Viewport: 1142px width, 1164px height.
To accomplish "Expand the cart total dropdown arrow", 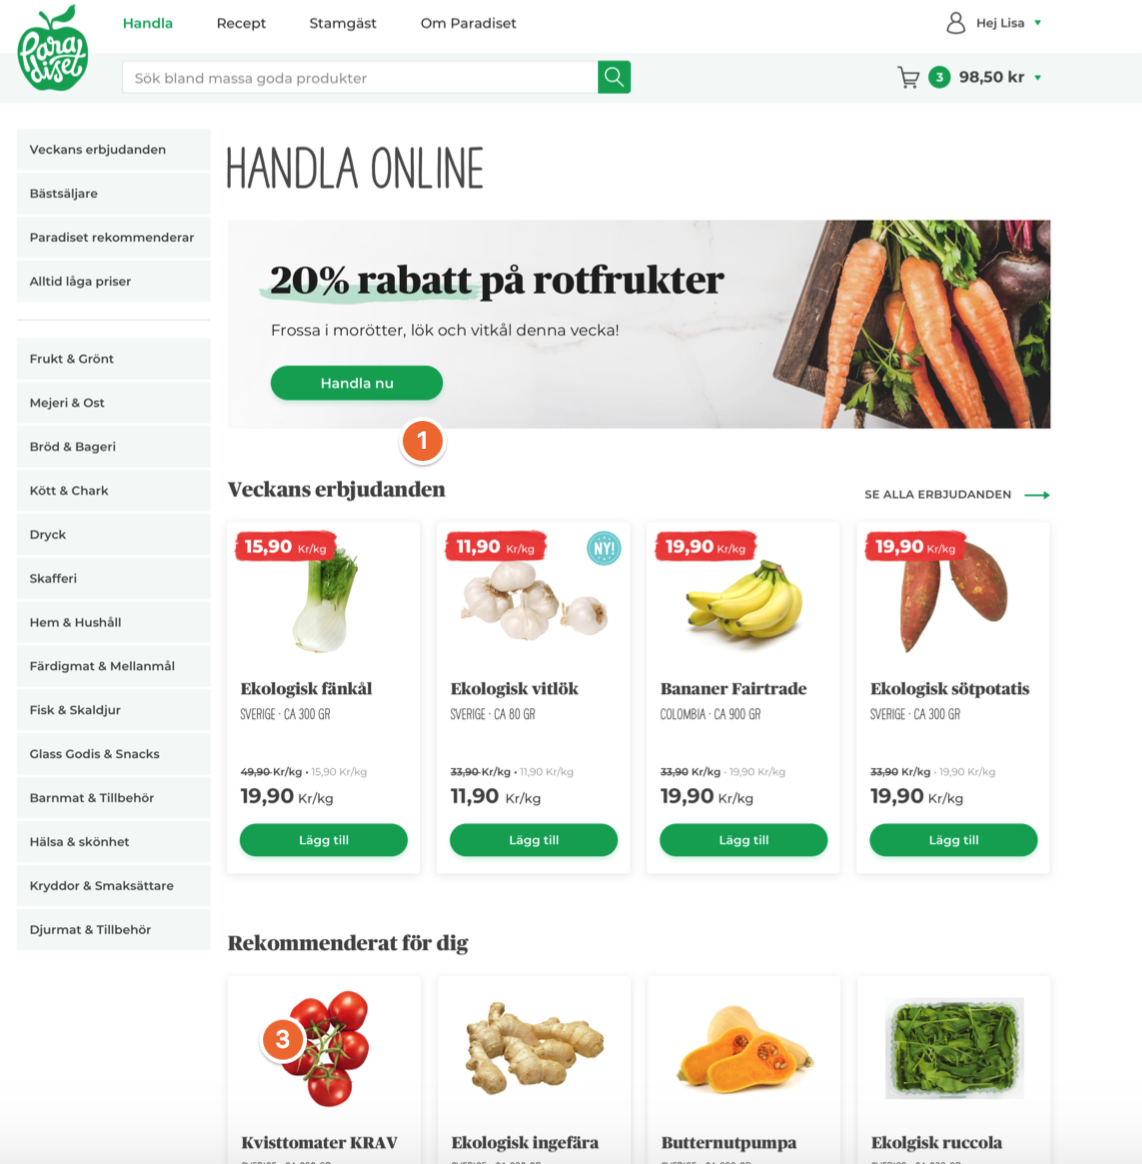I will (x=1038, y=77).
